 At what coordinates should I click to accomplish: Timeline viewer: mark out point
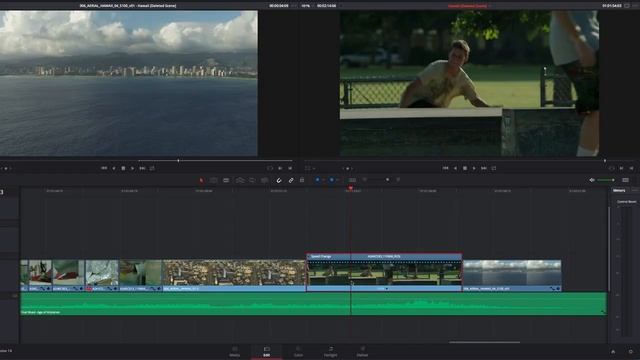click(631, 168)
